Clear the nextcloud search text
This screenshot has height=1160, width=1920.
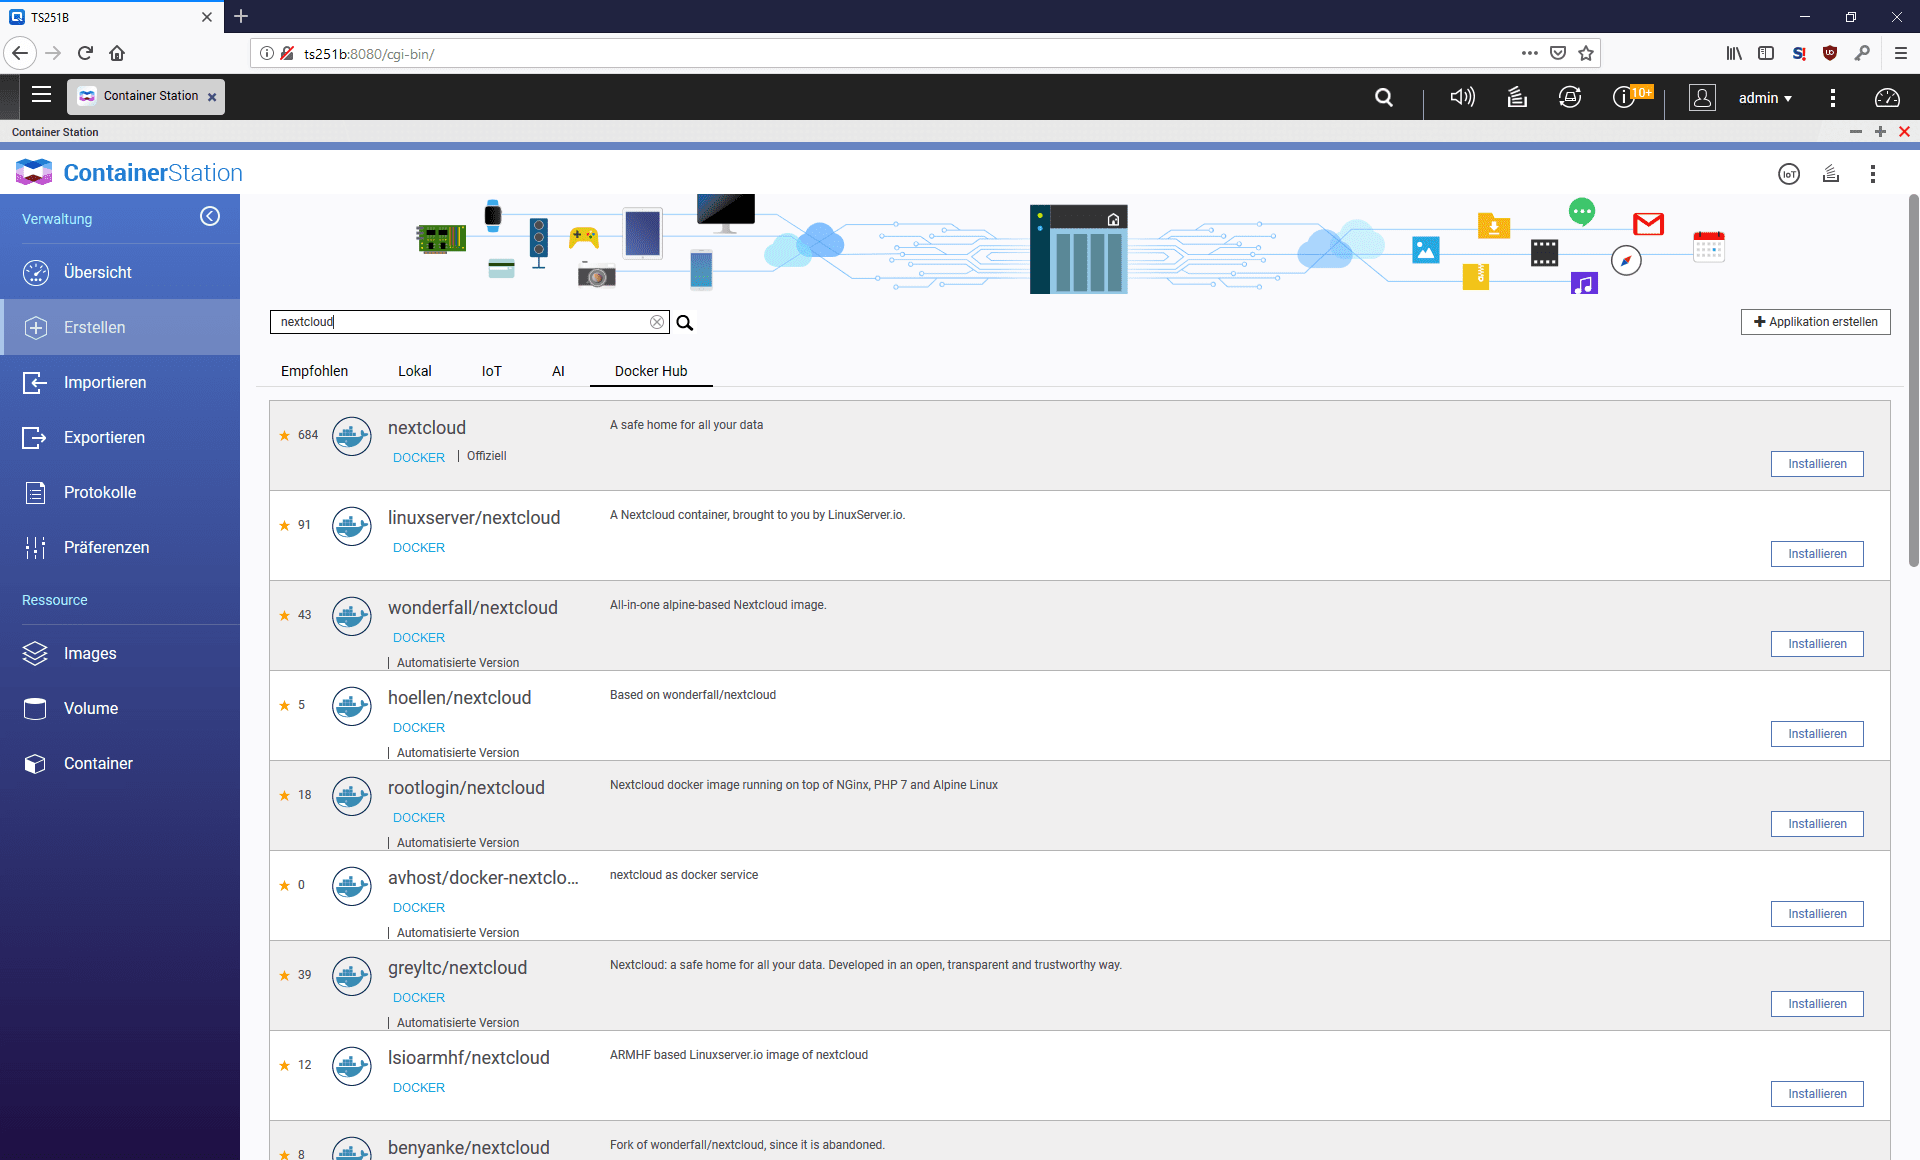point(657,322)
